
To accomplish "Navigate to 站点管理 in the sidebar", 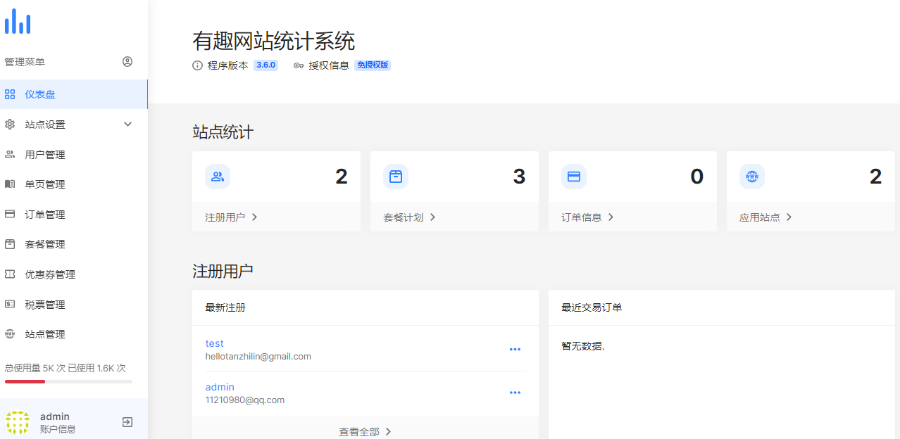I will [73, 334].
